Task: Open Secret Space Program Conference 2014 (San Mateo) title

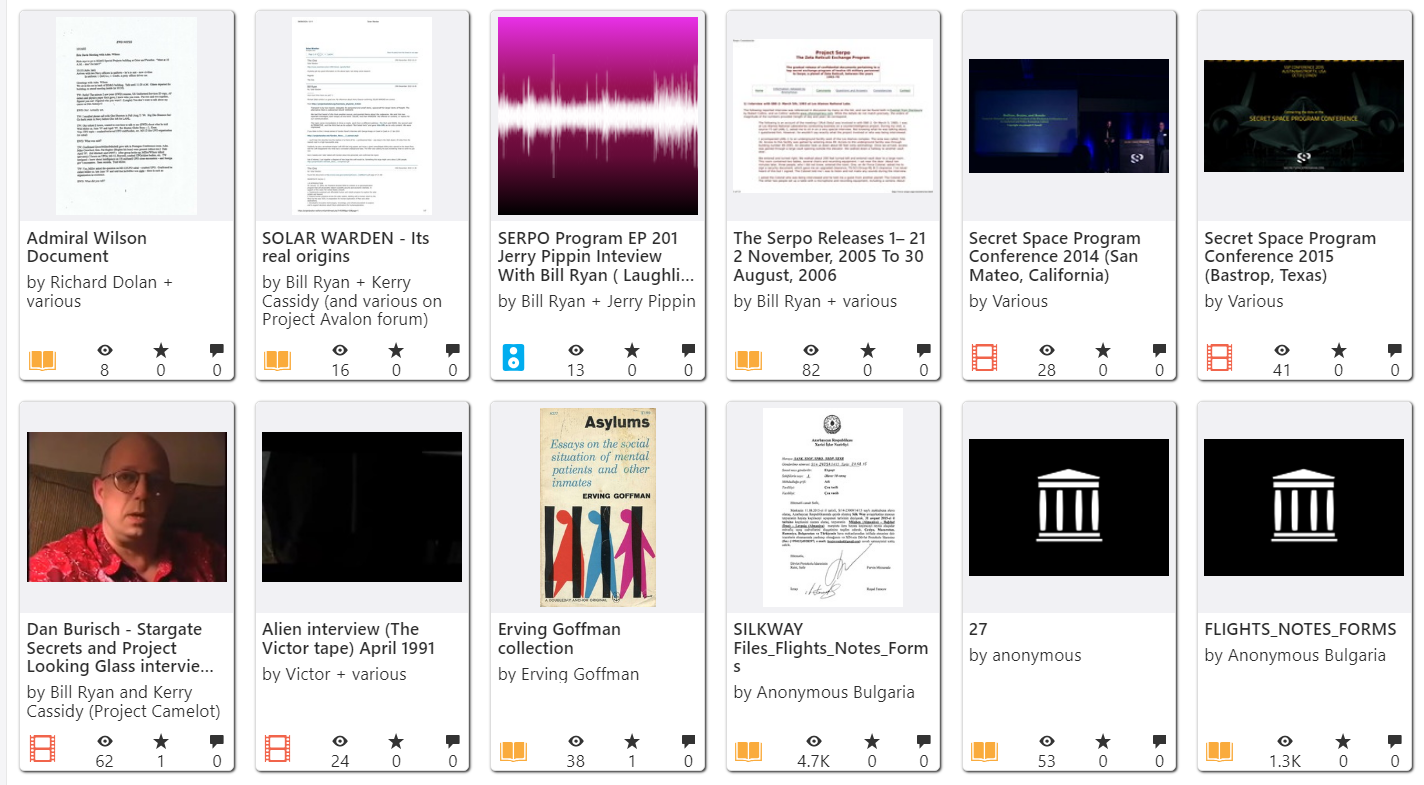Action: pyautogui.click(x=1055, y=256)
